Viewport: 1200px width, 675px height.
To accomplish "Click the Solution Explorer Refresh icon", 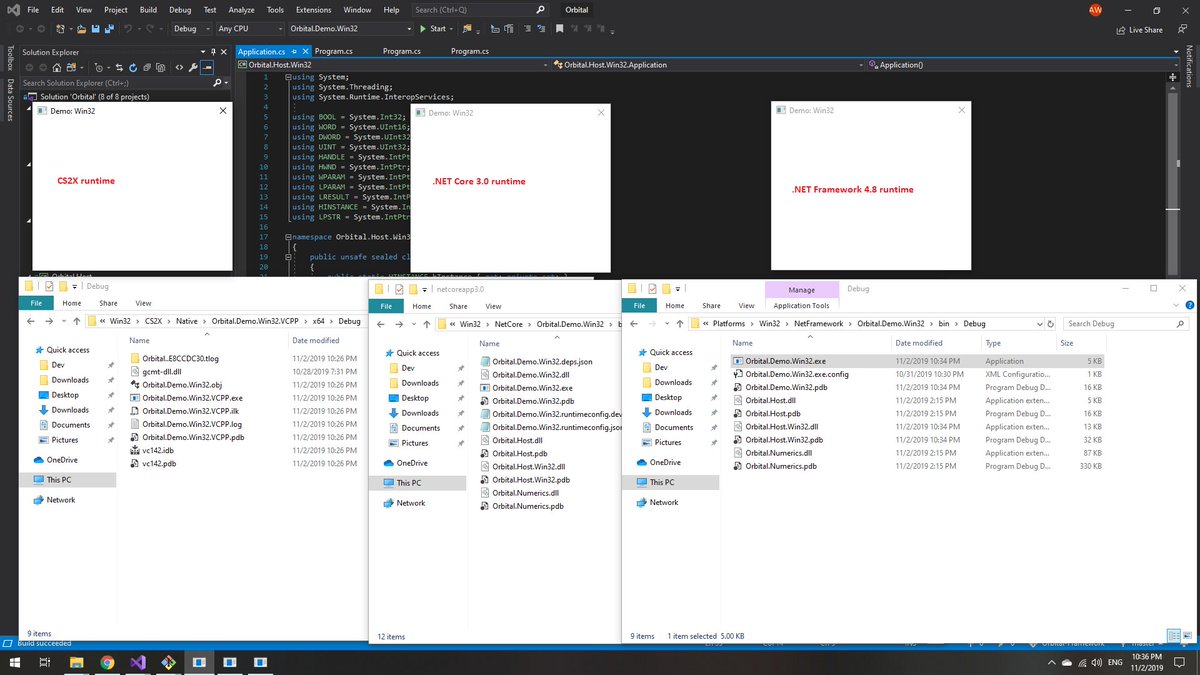I will [x=133, y=68].
